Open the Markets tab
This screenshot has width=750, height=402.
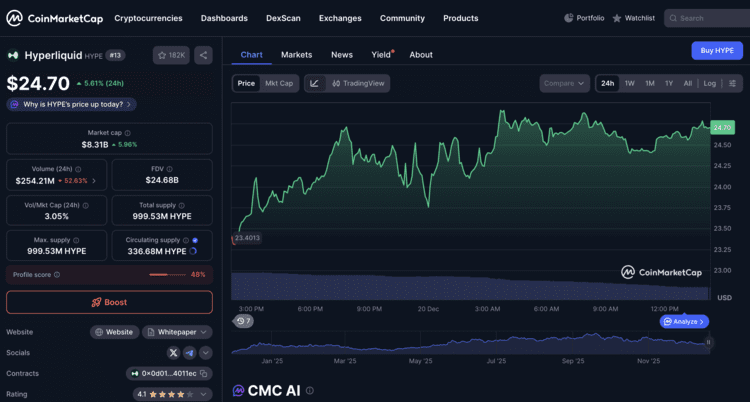point(296,55)
